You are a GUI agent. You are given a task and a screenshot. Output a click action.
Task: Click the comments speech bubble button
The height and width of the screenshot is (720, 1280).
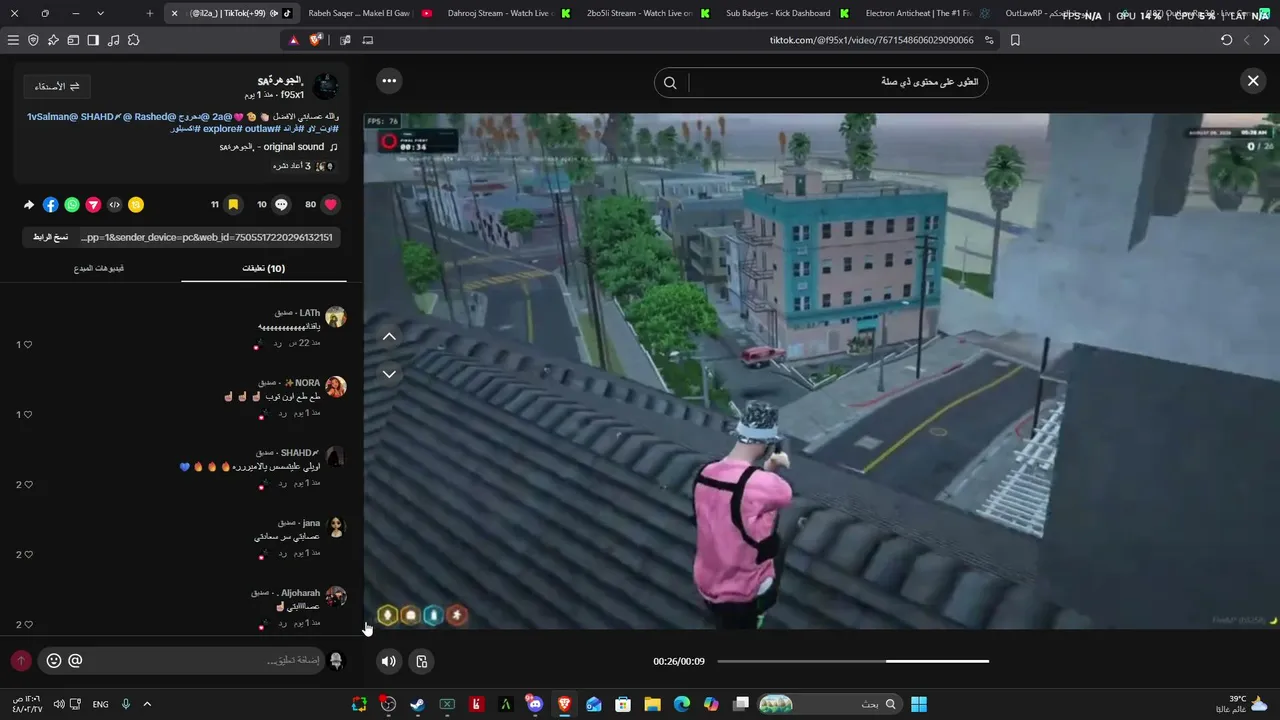point(282,205)
